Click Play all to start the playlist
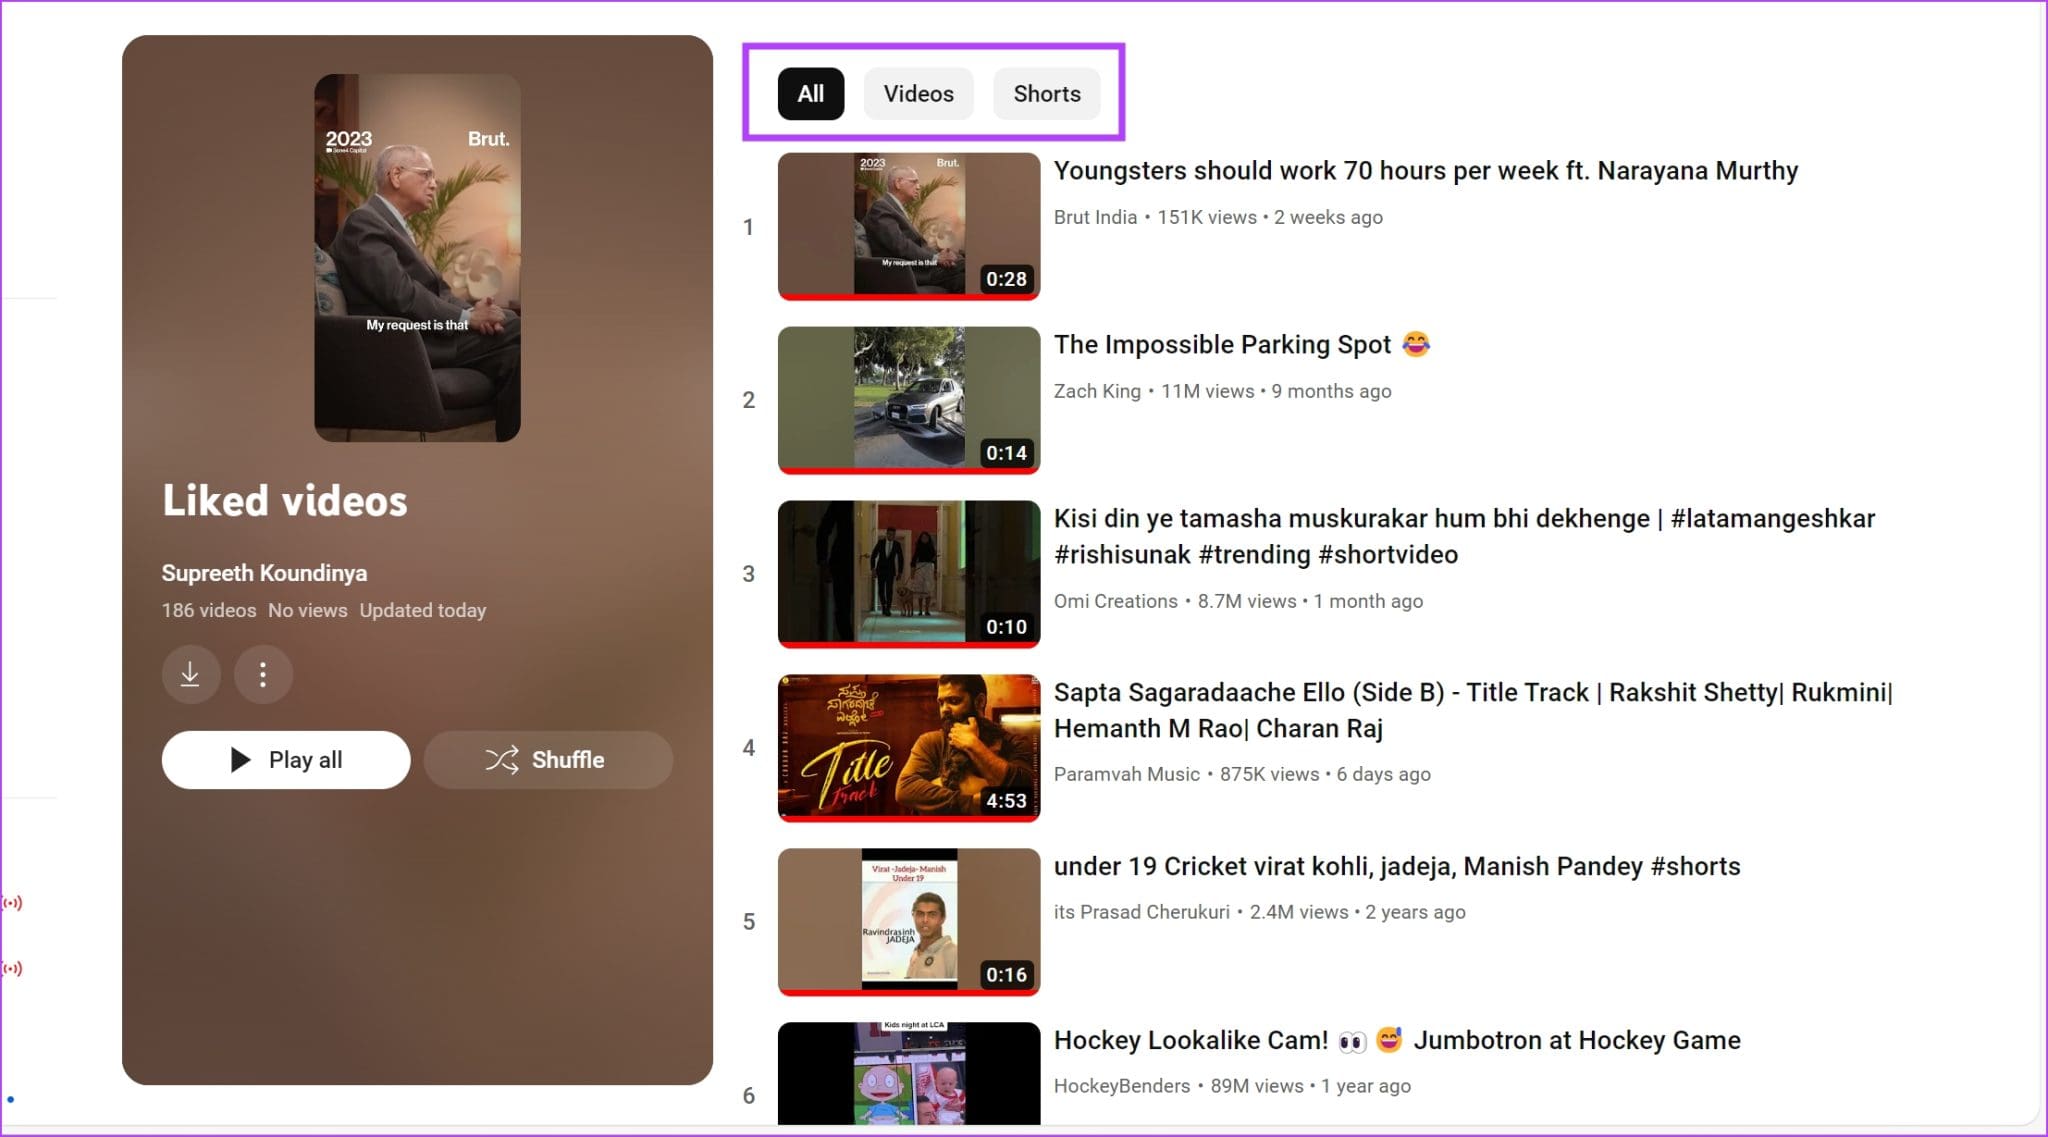This screenshot has width=2048, height=1137. (285, 760)
